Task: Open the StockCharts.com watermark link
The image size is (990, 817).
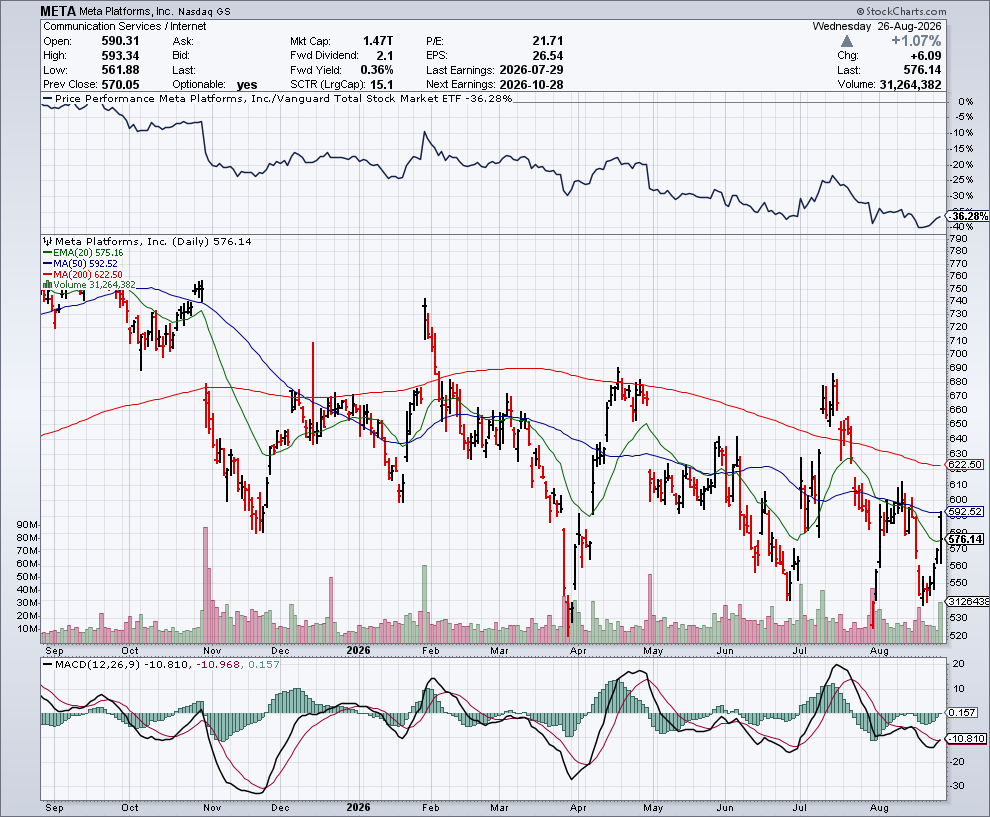Action: pyautogui.click(x=902, y=11)
